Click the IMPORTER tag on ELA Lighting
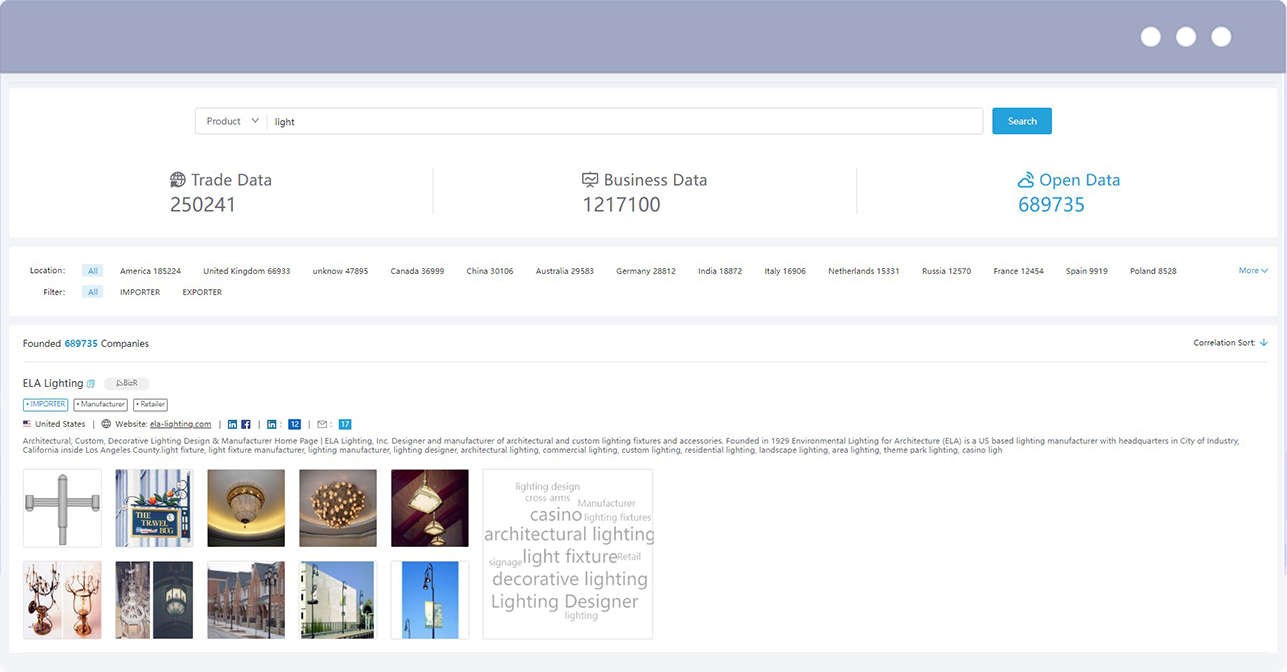 [46, 405]
